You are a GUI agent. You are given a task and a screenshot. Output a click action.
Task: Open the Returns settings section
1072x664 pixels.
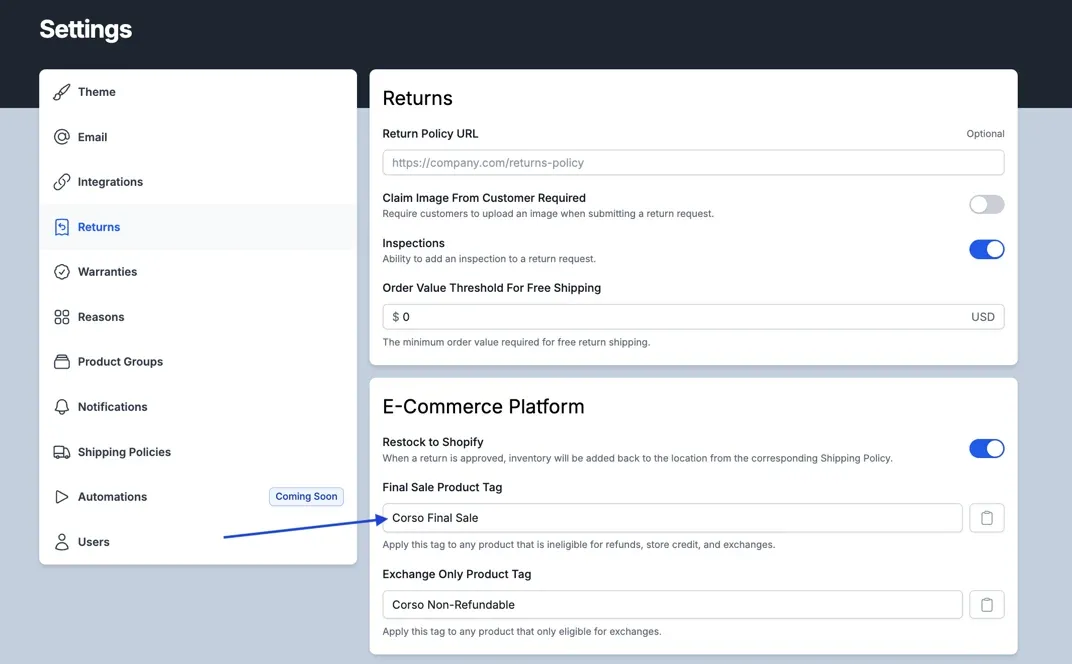[x=99, y=227]
